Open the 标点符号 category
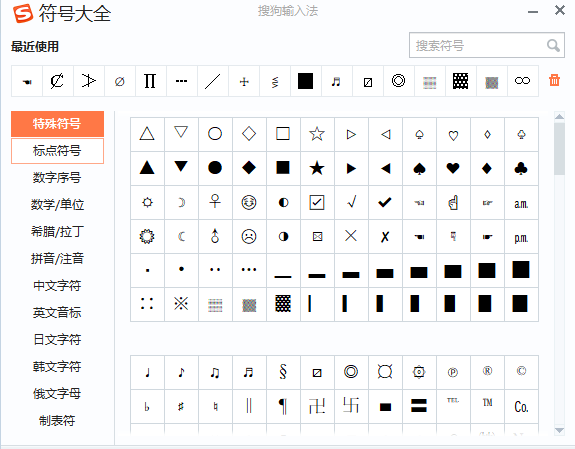 [x=57, y=150]
